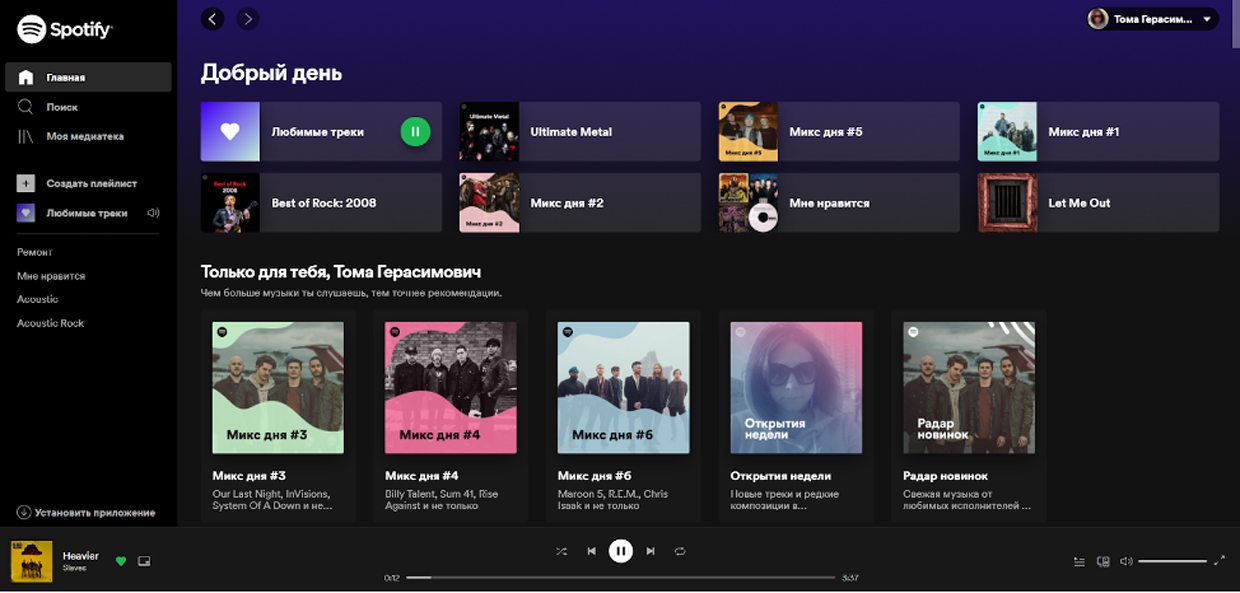This screenshot has height=593, width=1240.
Task: Toggle shuffle mode
Action: point(562,551)
